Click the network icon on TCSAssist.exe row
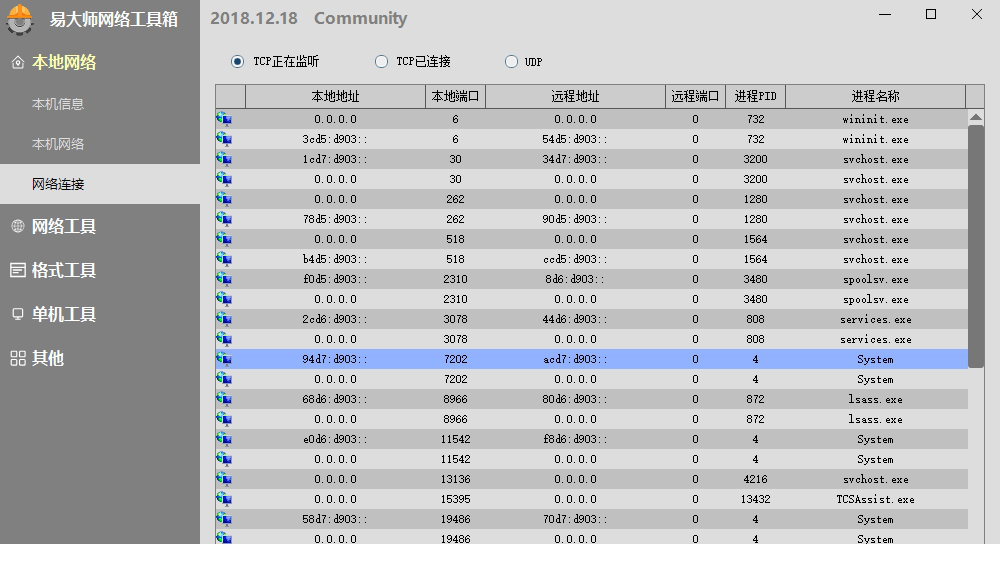 [x=224, y=499]
